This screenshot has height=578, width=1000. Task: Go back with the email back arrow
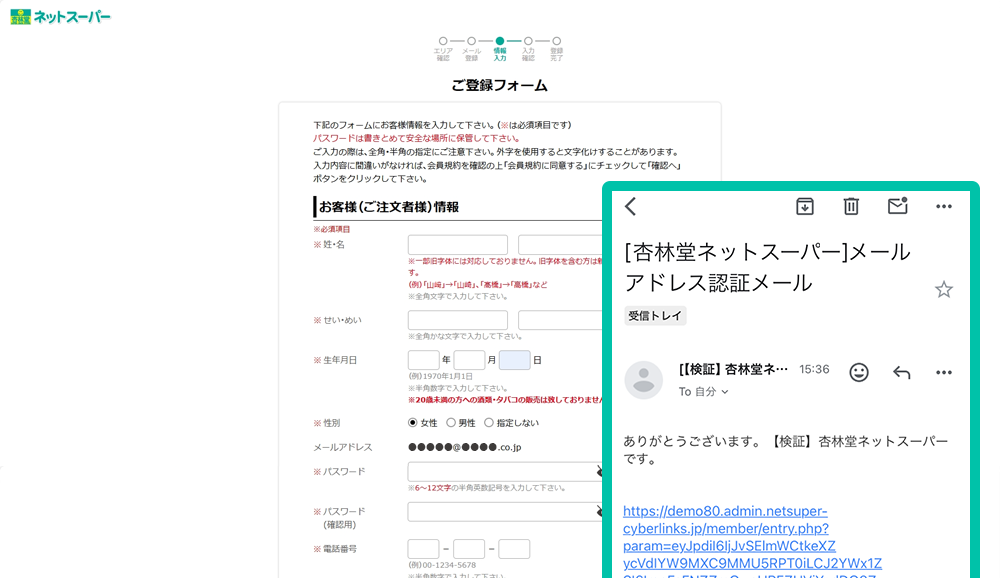pyautogui.click(x=631, y=206)
